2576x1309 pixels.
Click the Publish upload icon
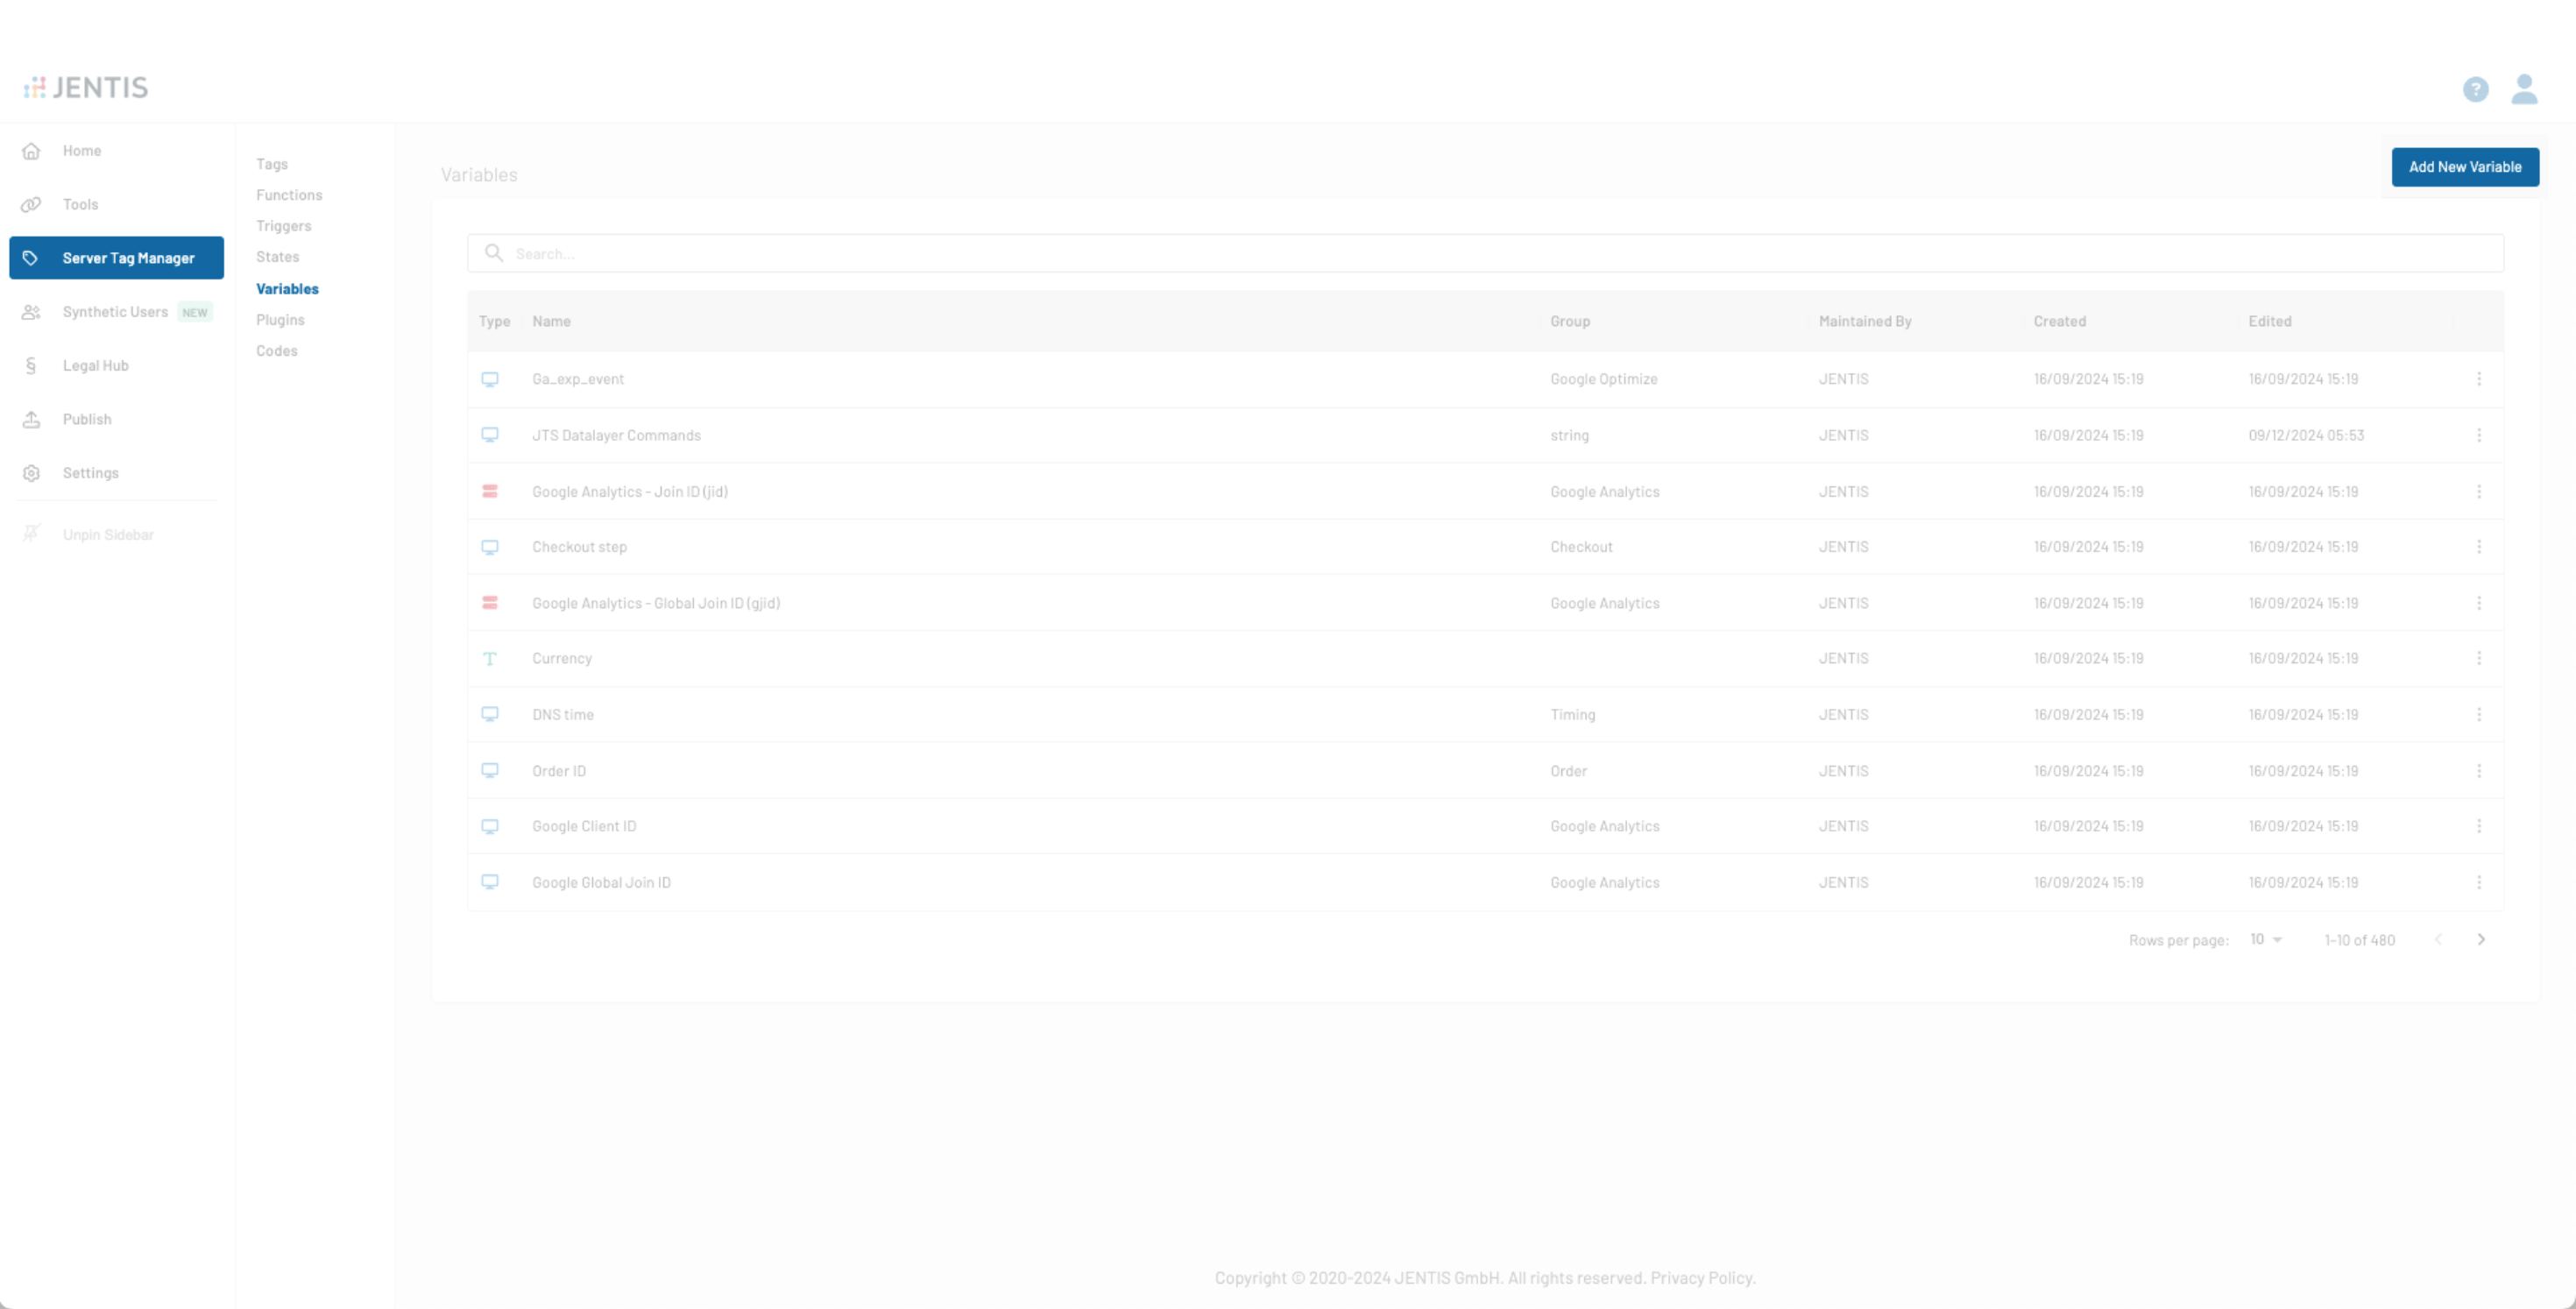(x=32, y=420)
